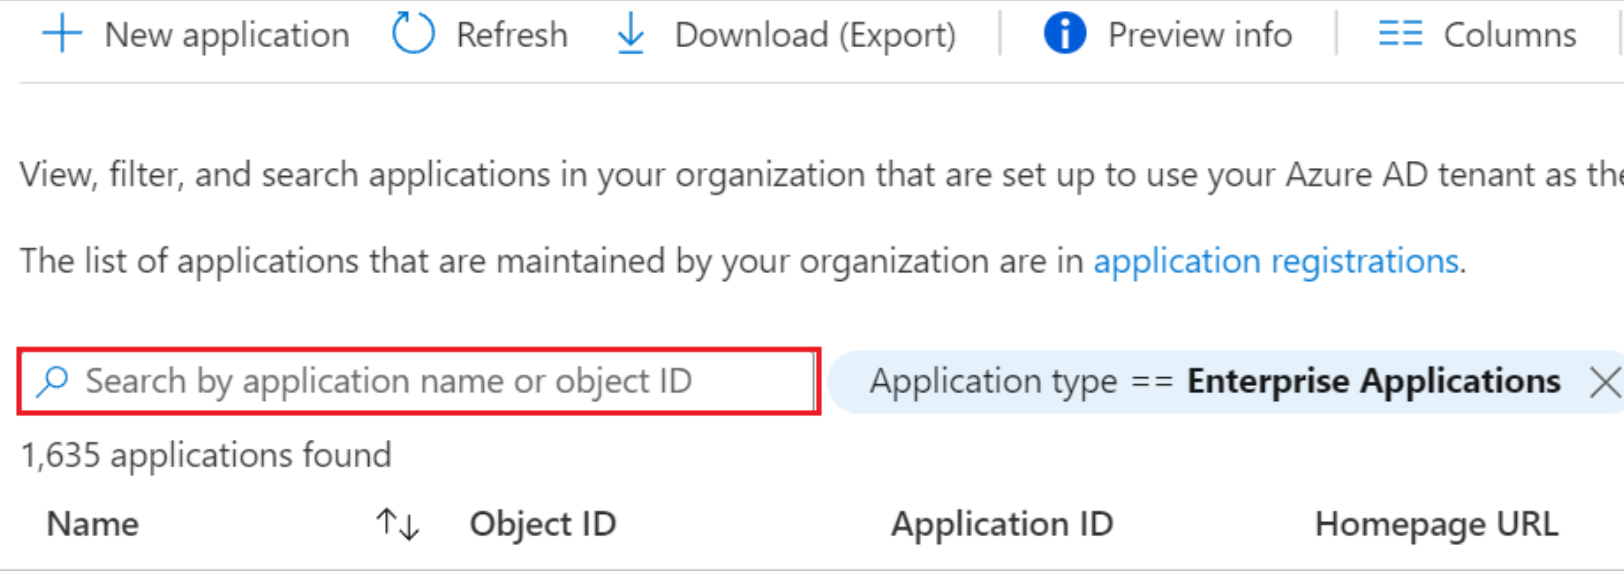Open the Columns chooser label
Viewport: 1624px width, 574px height.
click(1509, 35)
